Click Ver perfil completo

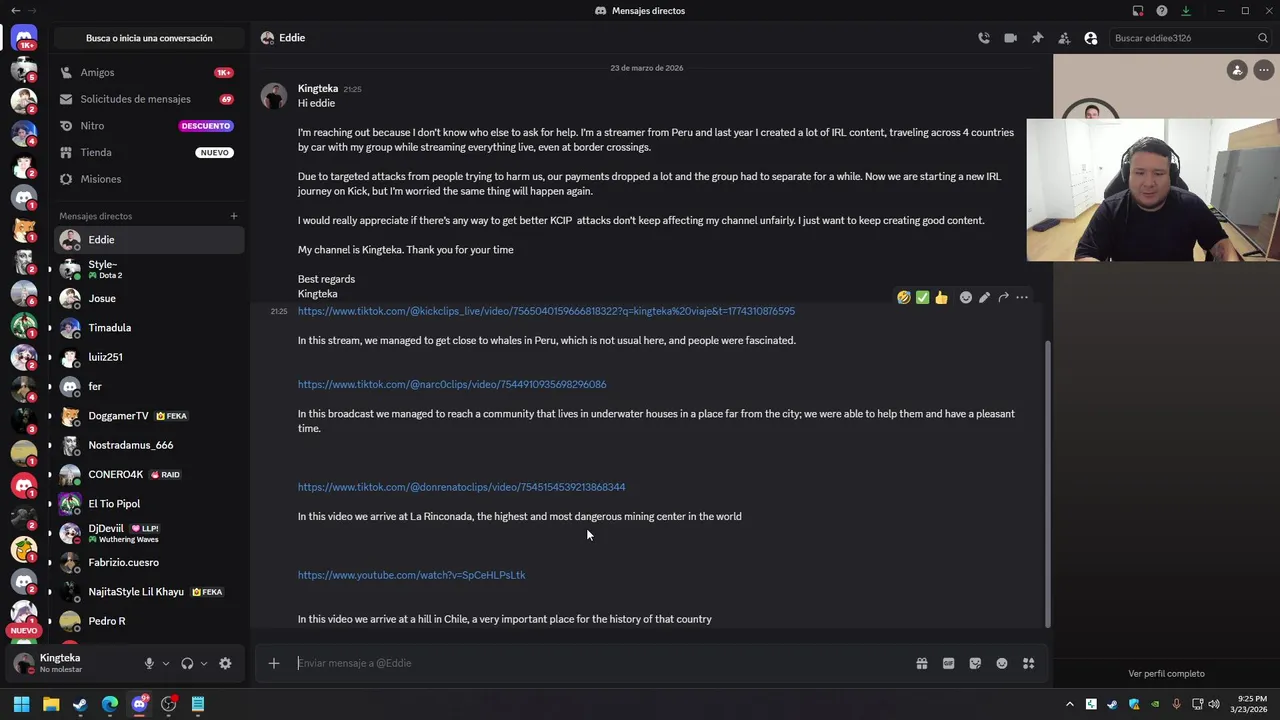coord(1166,674)
